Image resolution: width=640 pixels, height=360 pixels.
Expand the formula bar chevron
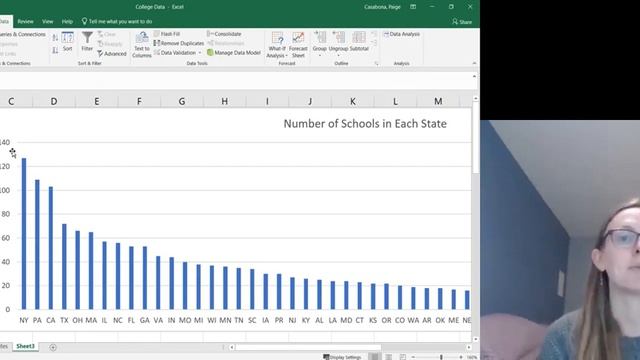(474, 76)
